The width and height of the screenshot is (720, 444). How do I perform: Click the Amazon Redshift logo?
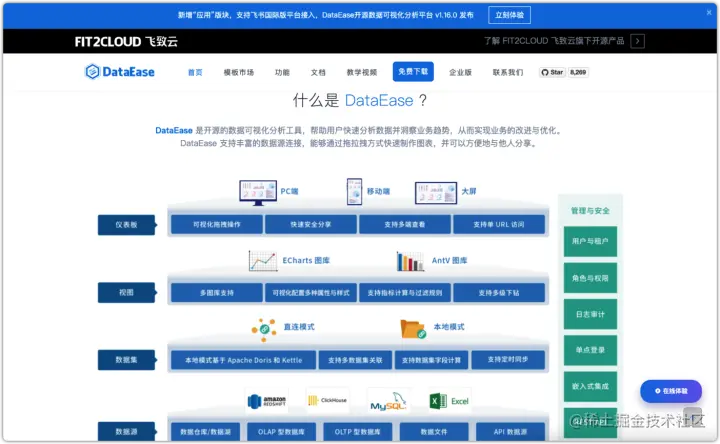click(267, 401)
